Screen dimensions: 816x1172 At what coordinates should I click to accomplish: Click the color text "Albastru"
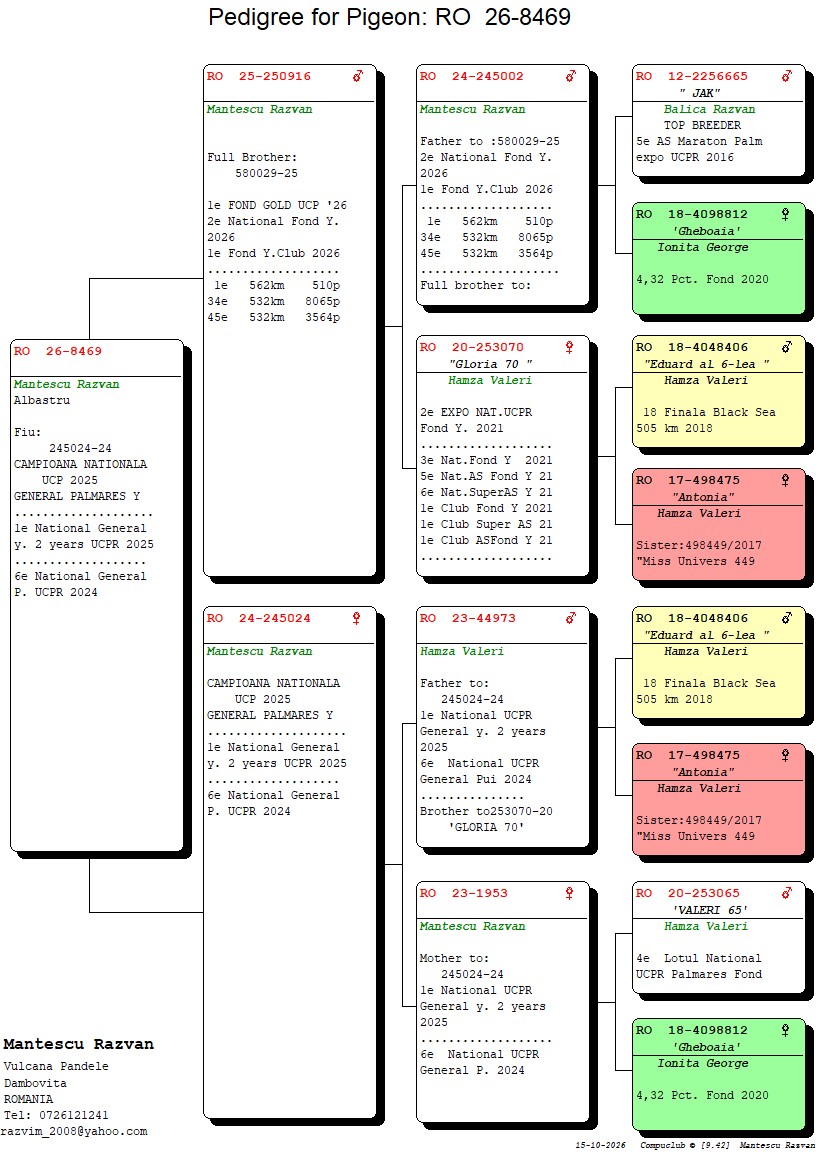pyautogui.click(x=42, y=401)
